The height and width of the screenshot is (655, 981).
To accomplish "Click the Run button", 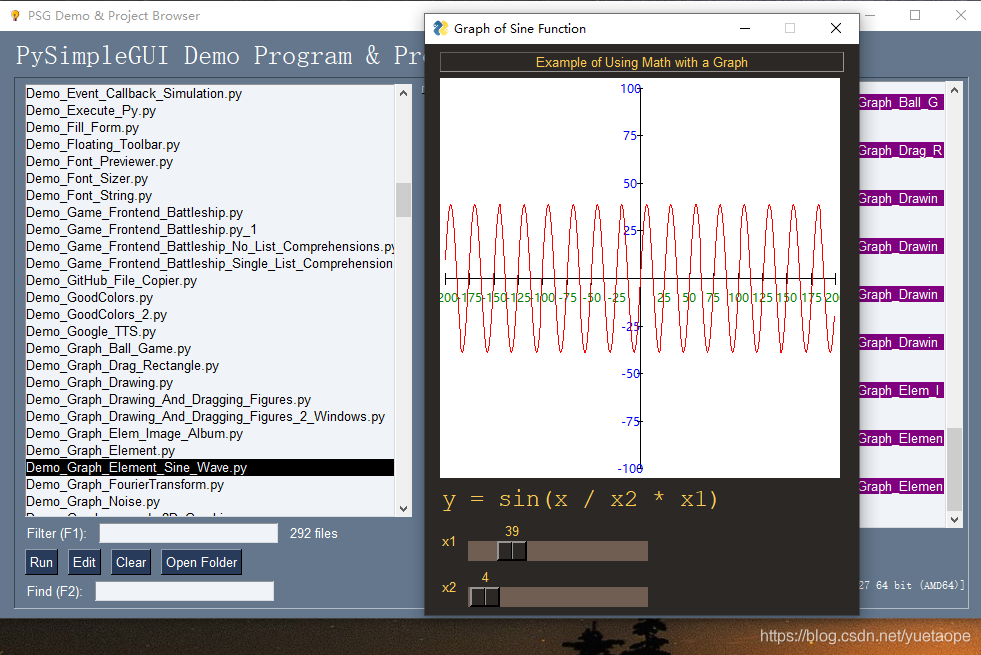I will pos(41,562).
